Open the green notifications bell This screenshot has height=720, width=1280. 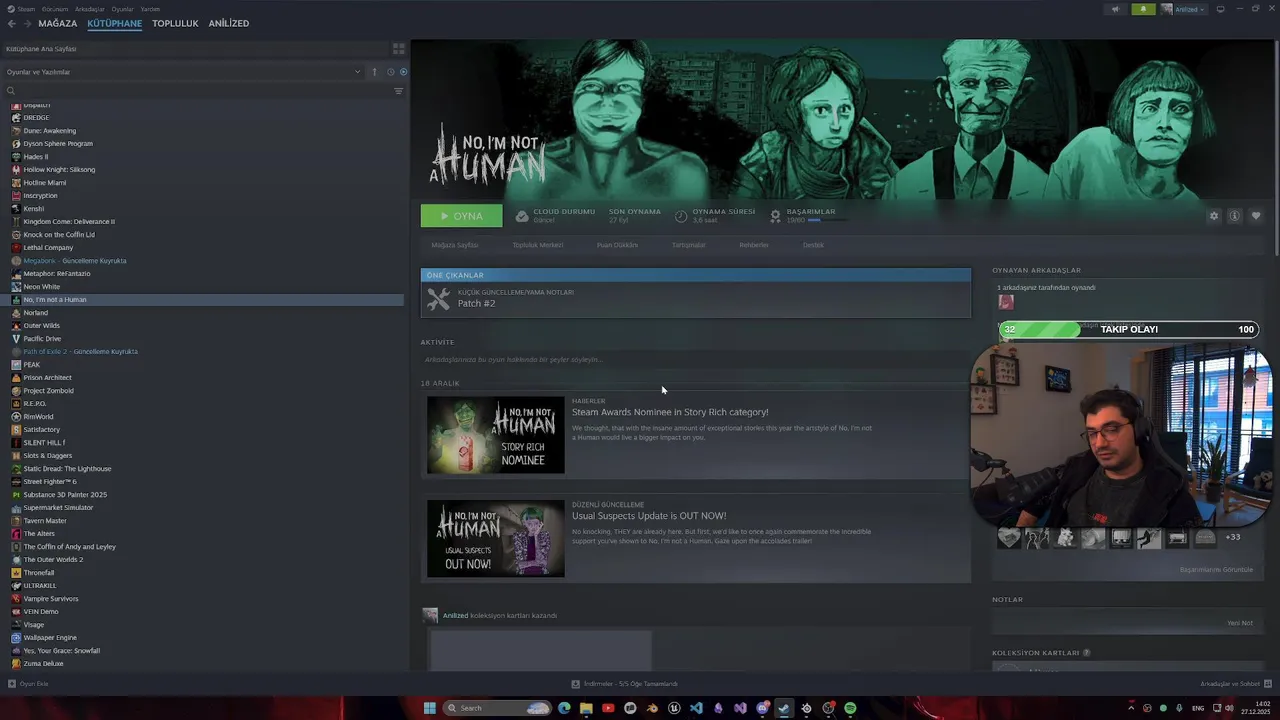coord(1143,9)
